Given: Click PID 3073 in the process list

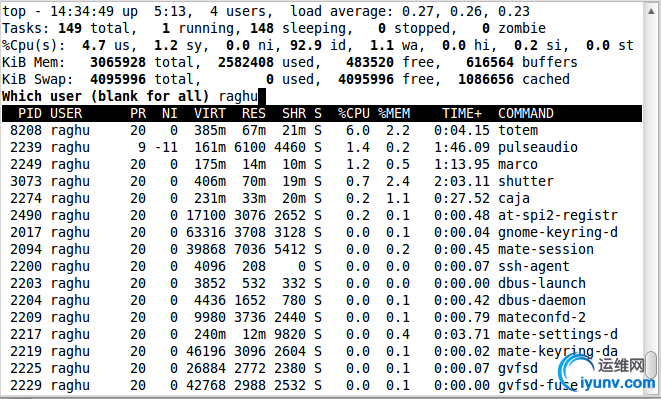Looking at the screenshot, I should tap(26, 181).
